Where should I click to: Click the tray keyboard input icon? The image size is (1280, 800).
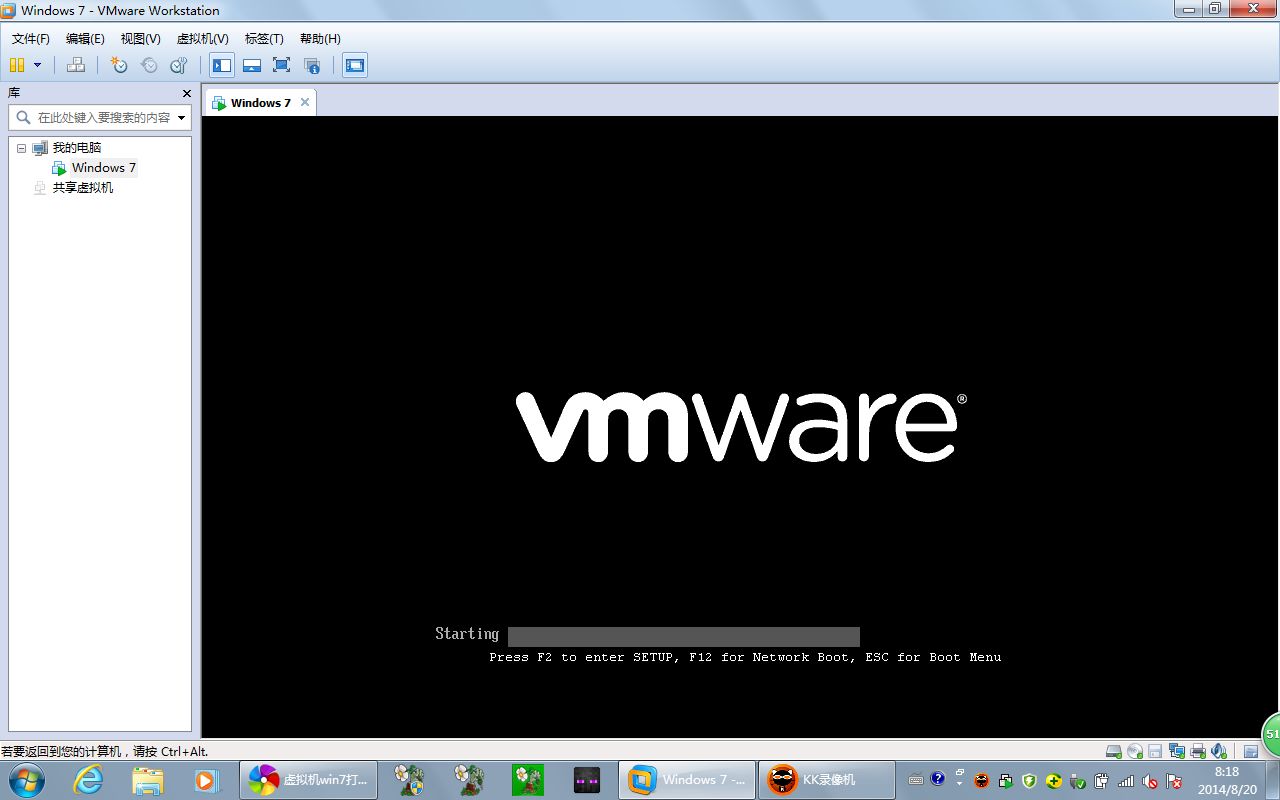tap(915, 780)
